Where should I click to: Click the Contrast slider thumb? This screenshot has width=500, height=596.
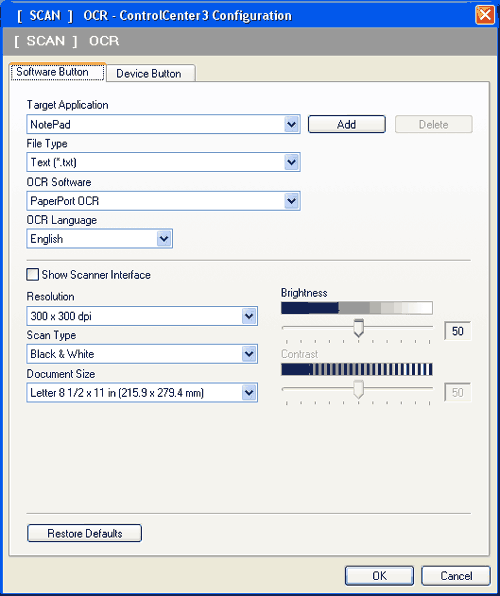point(358,390)
